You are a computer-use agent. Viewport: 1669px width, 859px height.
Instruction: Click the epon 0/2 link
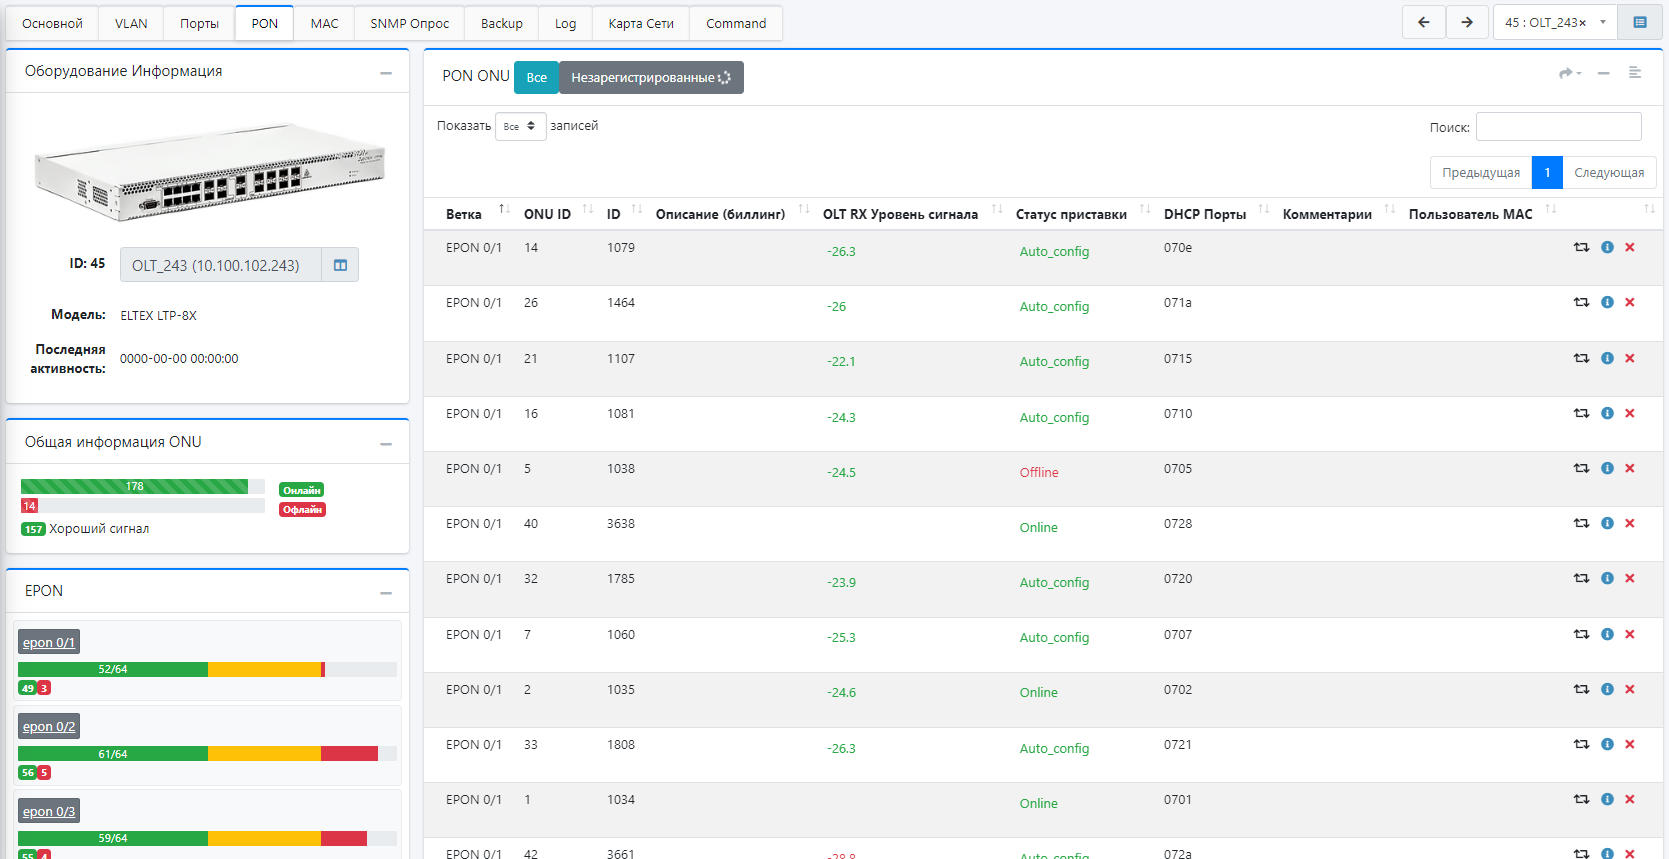pyautogui.click(x=49, y=727)
